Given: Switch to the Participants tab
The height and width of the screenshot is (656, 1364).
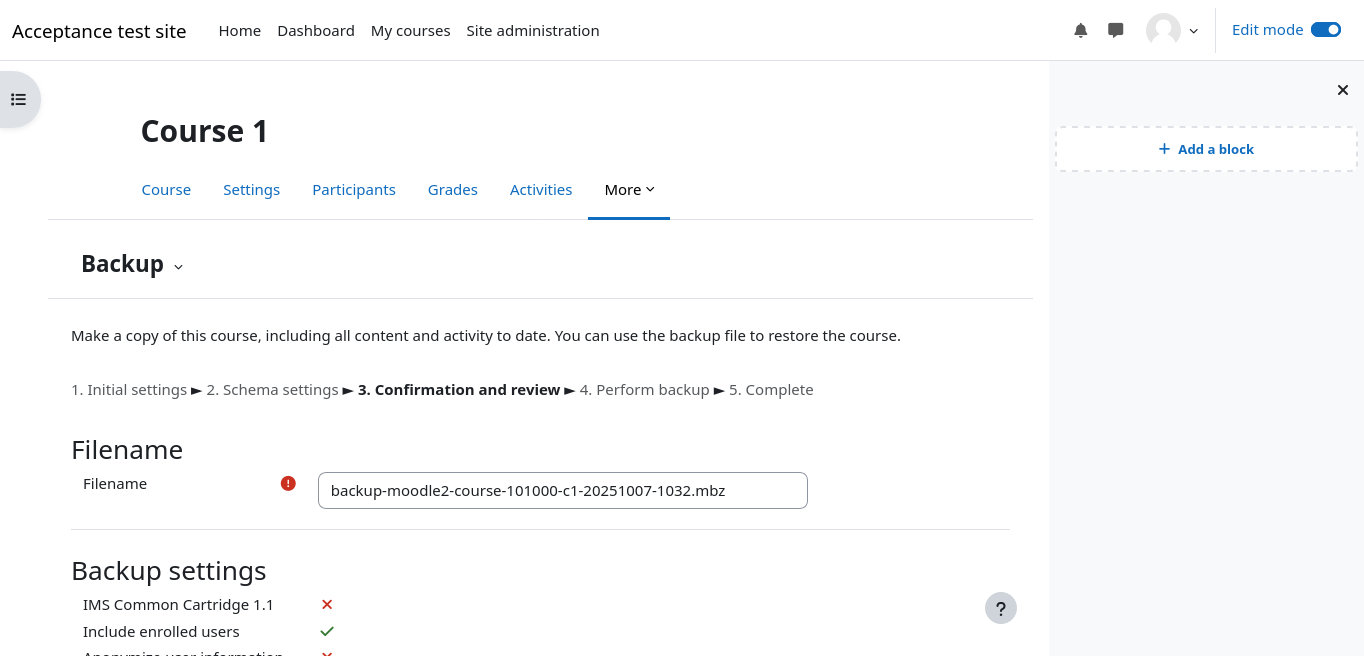Looking at the screenshot, I should [x=354, y=190].
